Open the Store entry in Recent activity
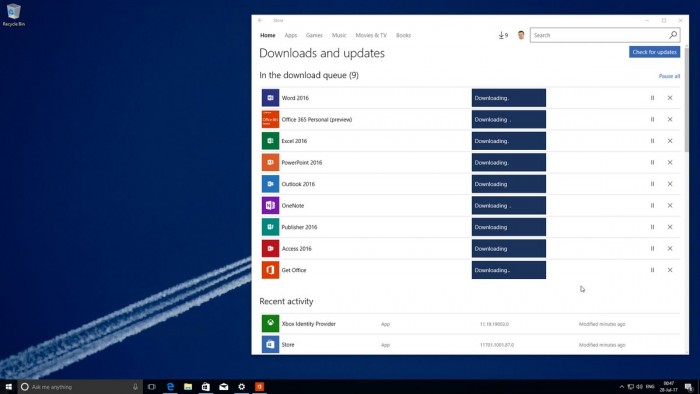Viewport: 700px width, 394px height. 471,344
